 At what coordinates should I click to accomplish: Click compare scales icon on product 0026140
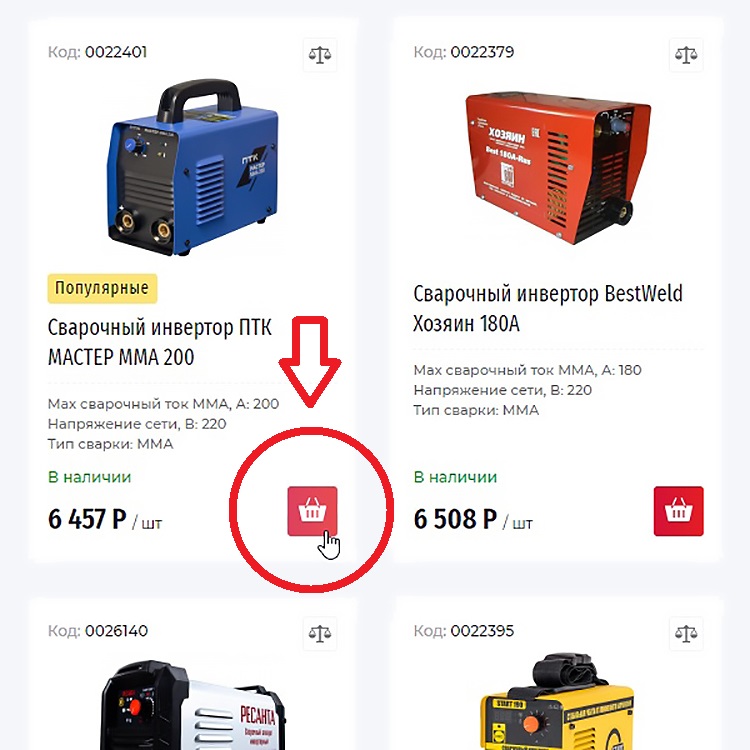320,634
